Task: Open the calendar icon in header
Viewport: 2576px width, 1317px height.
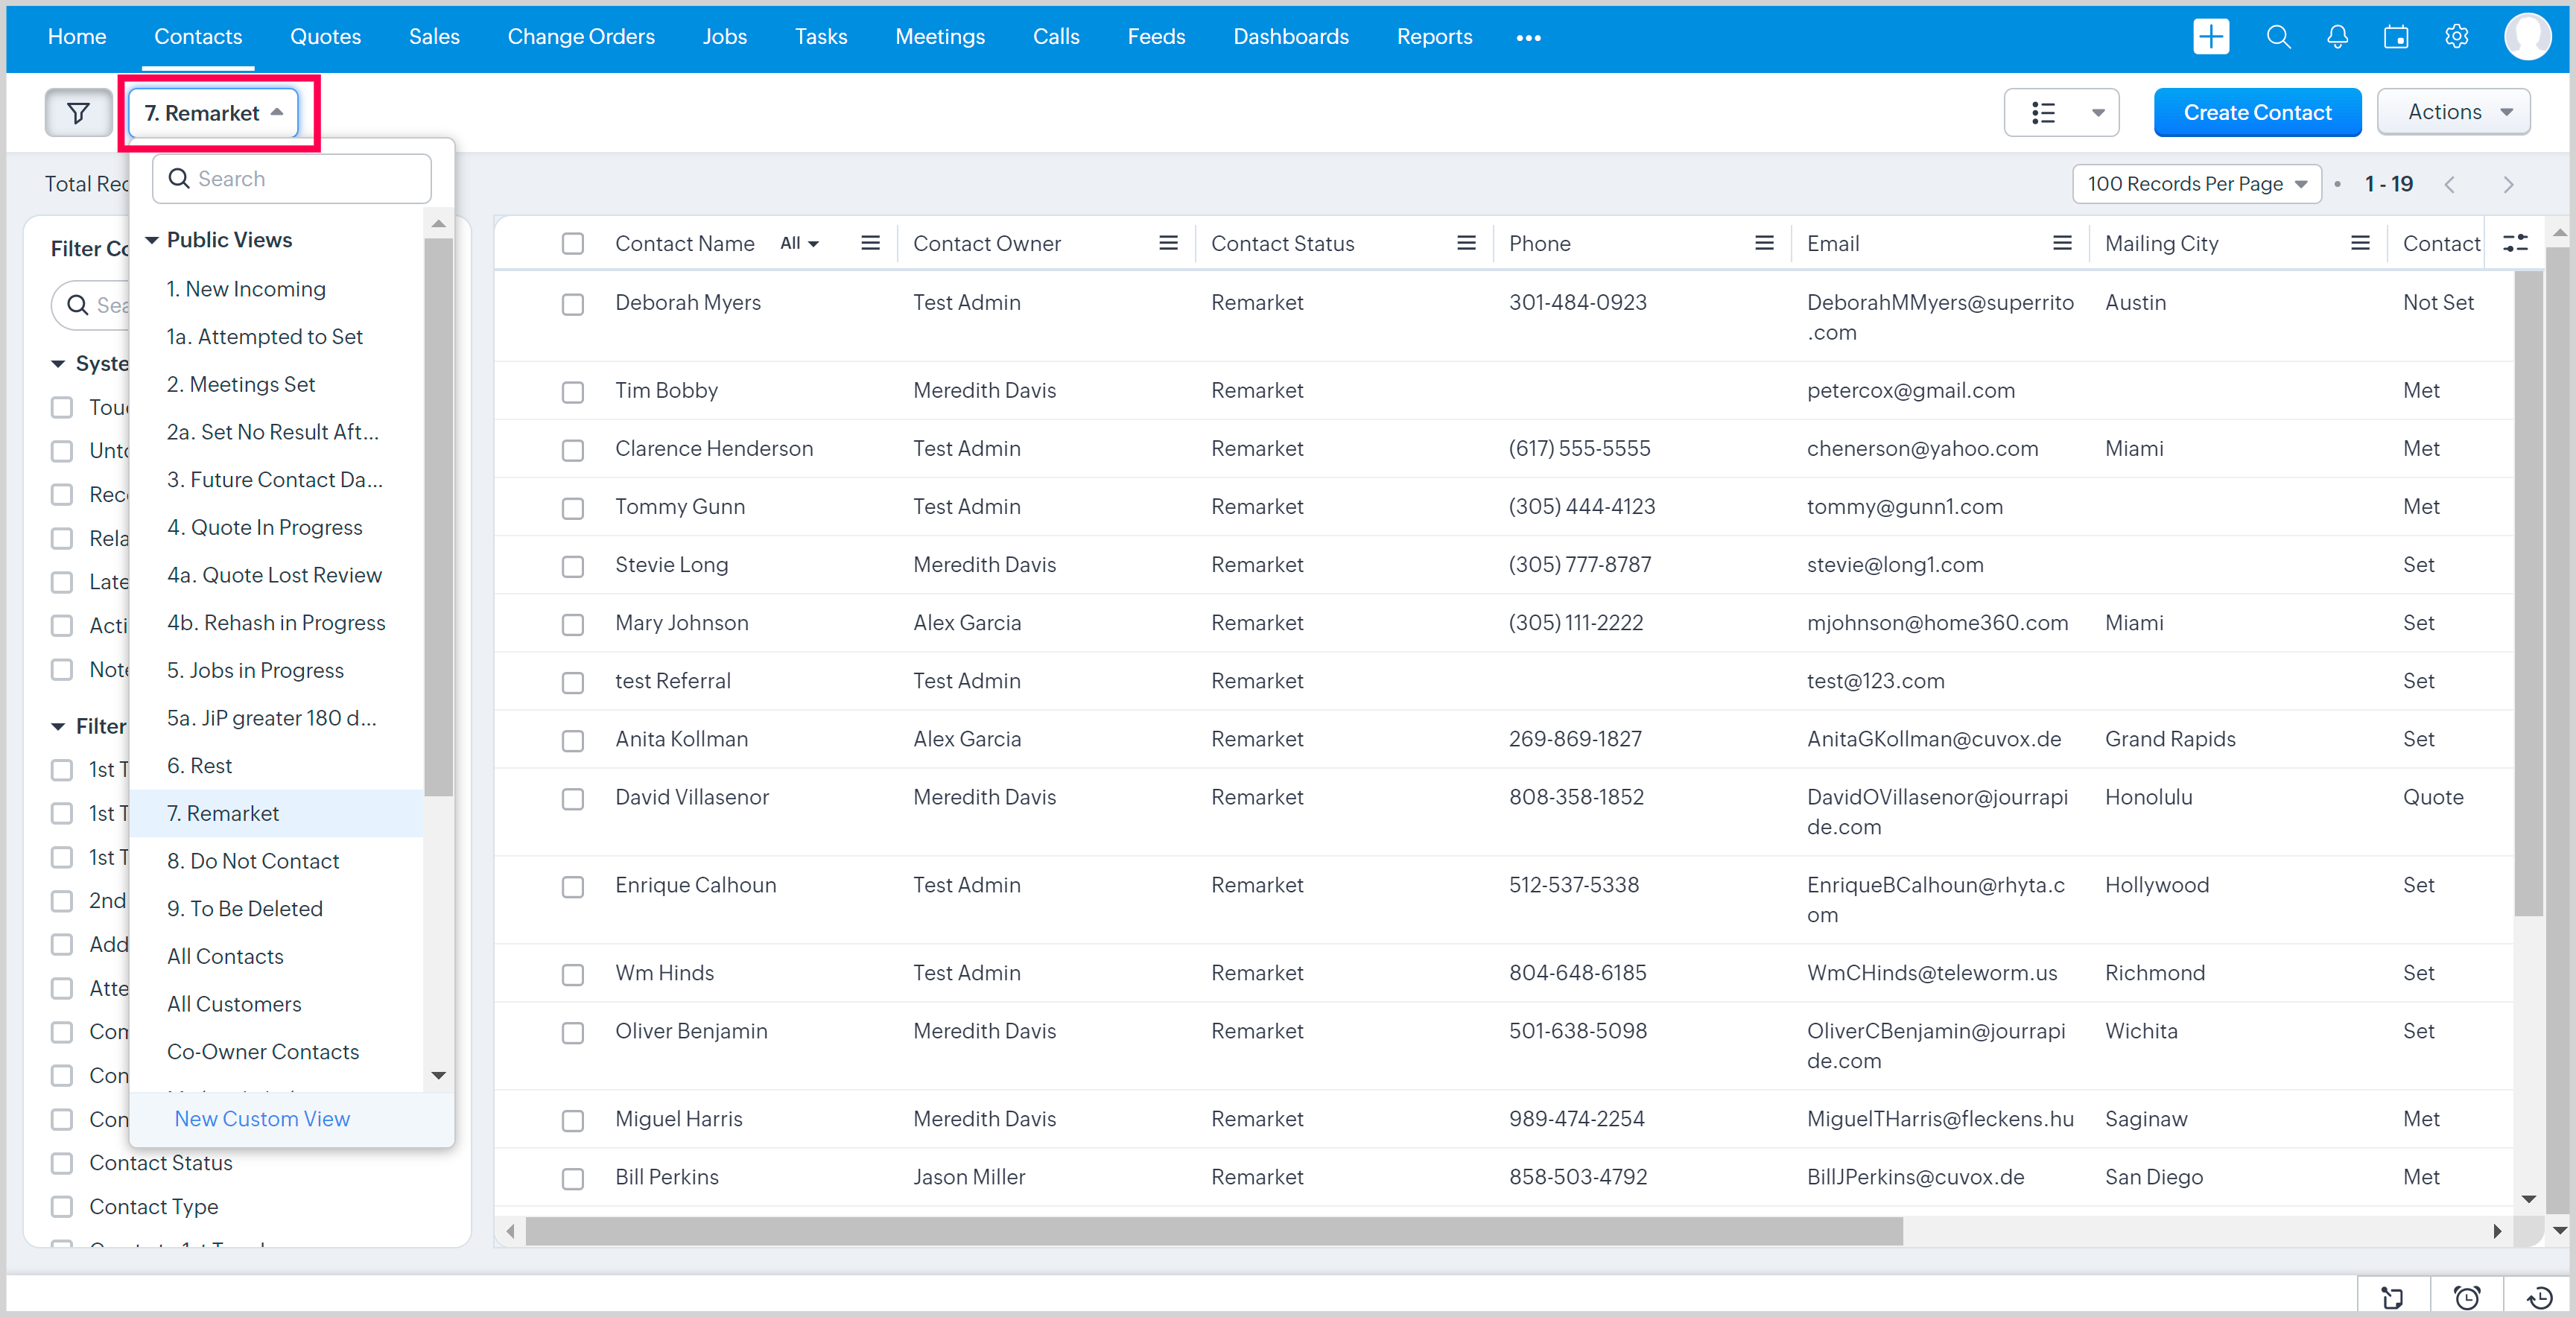Action: 2396,37
